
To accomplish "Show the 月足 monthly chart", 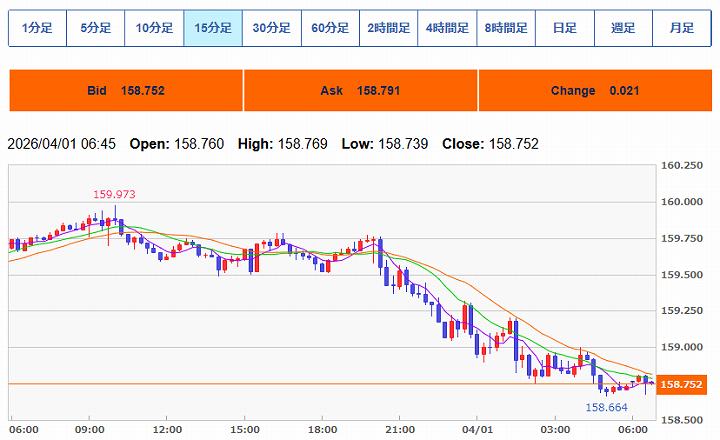I will click(x=681, y=28).
